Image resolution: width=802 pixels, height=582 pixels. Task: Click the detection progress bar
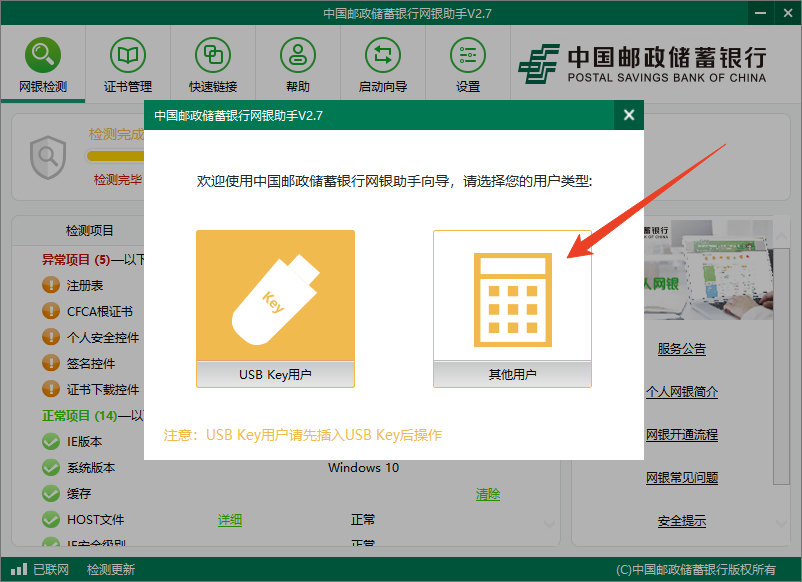click(115, 156)
